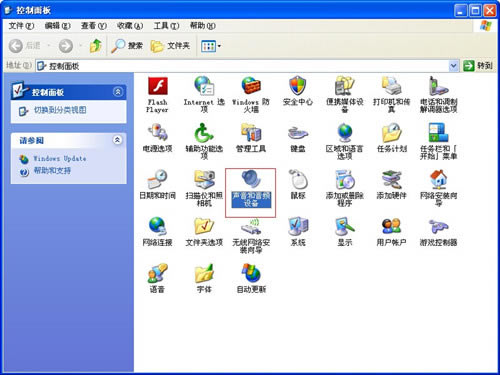
Task: Collapse the 控制面板 side panel section
Action: pyautogui.click(x=118, y=92)
